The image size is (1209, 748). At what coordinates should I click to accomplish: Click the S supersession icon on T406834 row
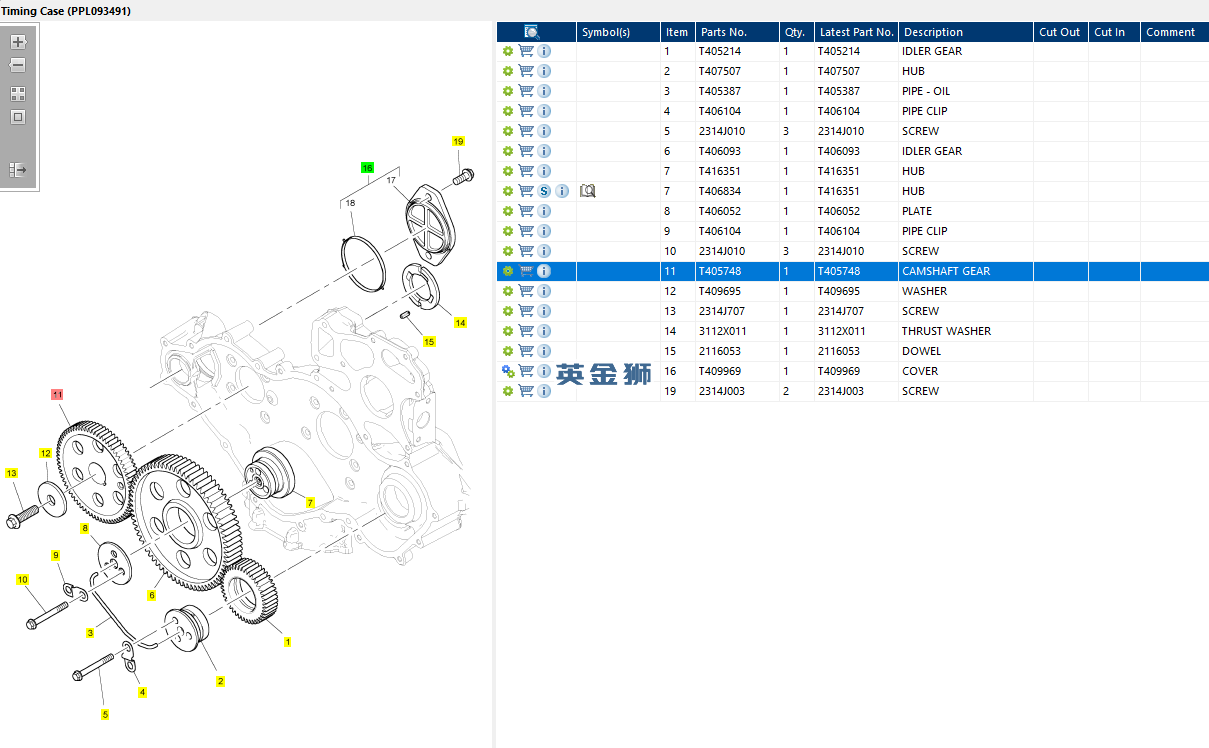[545, 191]
